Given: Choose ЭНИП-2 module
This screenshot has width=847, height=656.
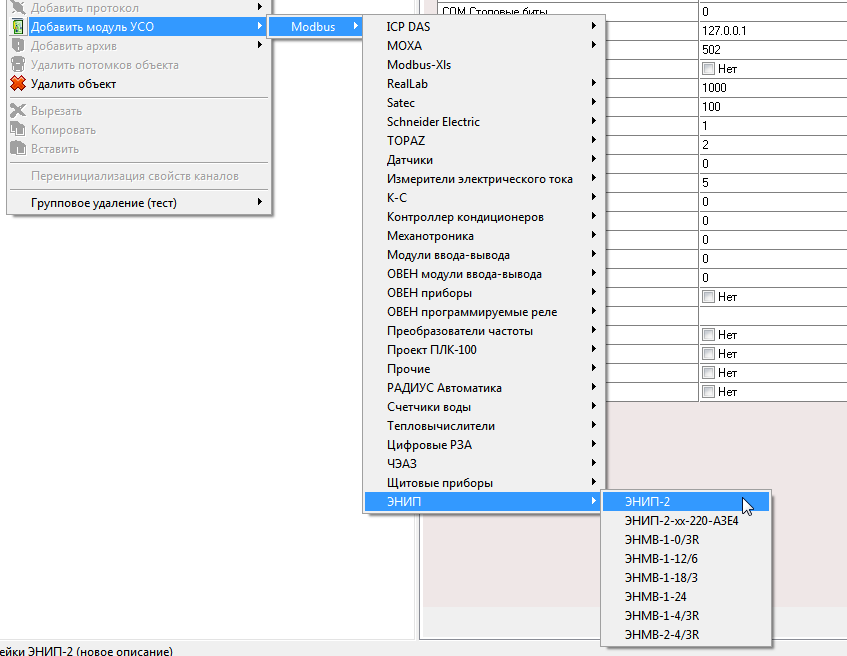Looking at the screenshot, I should [x=686, y=501].
